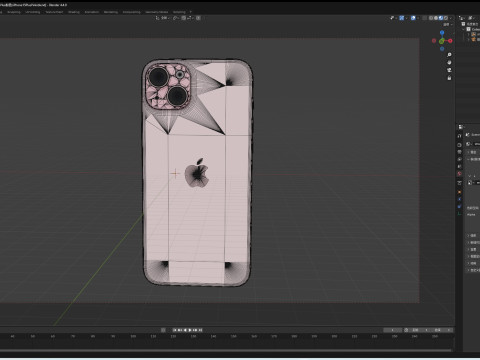
Task: Open the transform orientation dropdown in viewport header
Action: click(x=163, y=18)
